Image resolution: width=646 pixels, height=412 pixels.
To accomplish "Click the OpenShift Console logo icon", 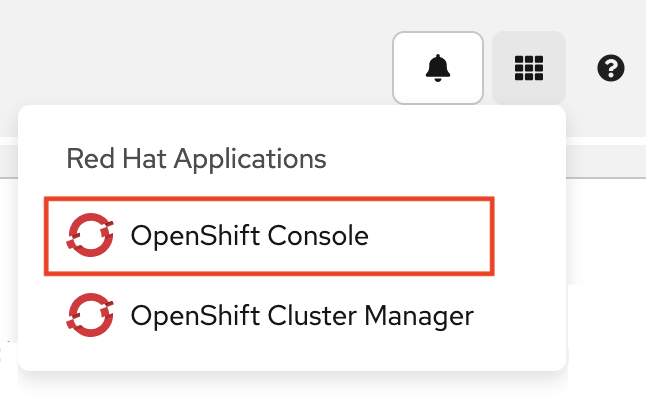I will coord(90,235).
